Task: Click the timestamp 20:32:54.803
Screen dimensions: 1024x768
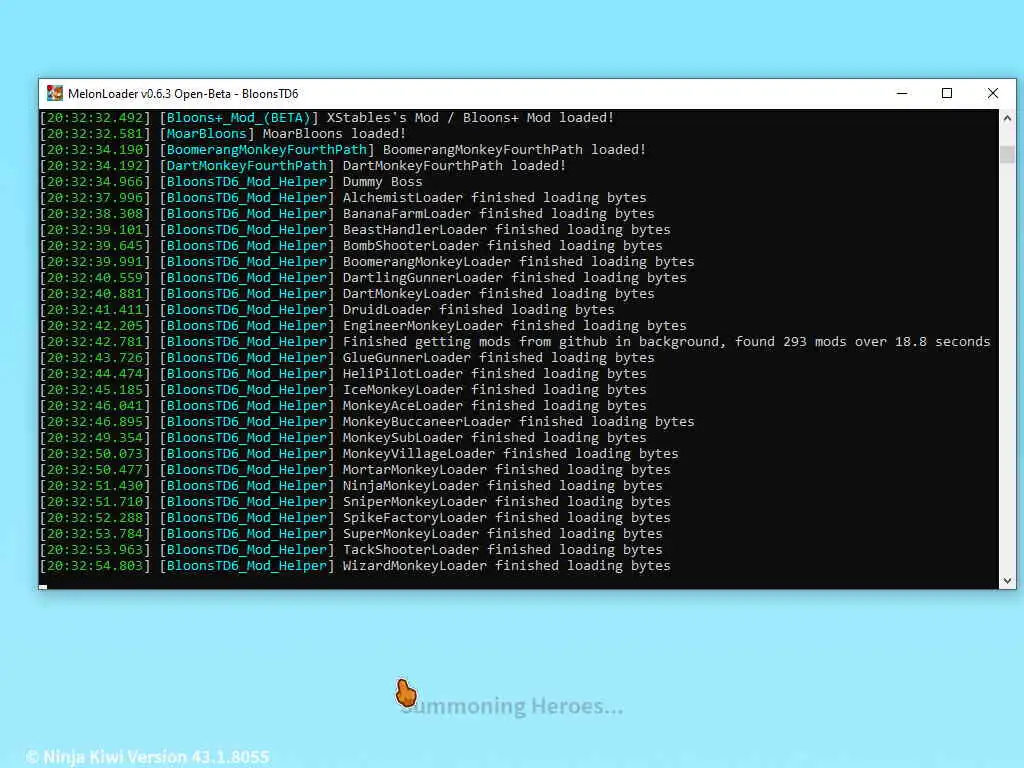Action: tap(95, 566)
